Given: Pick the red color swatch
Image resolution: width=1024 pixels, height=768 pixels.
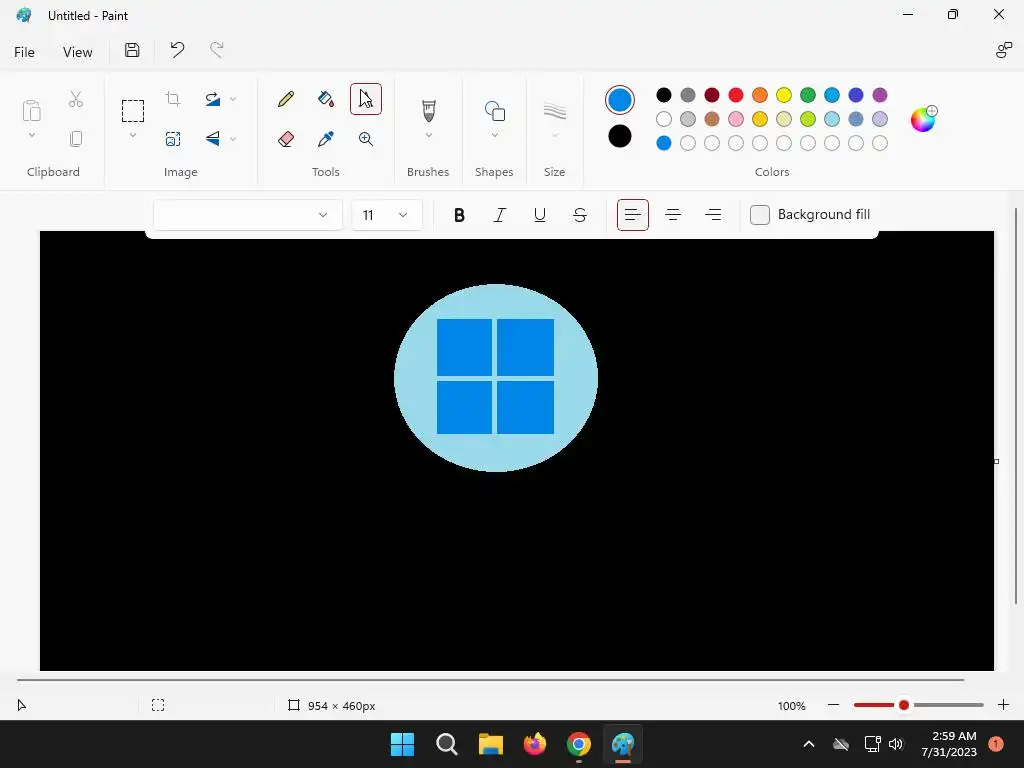Looking at the screenshot, I should coord(736,95).
